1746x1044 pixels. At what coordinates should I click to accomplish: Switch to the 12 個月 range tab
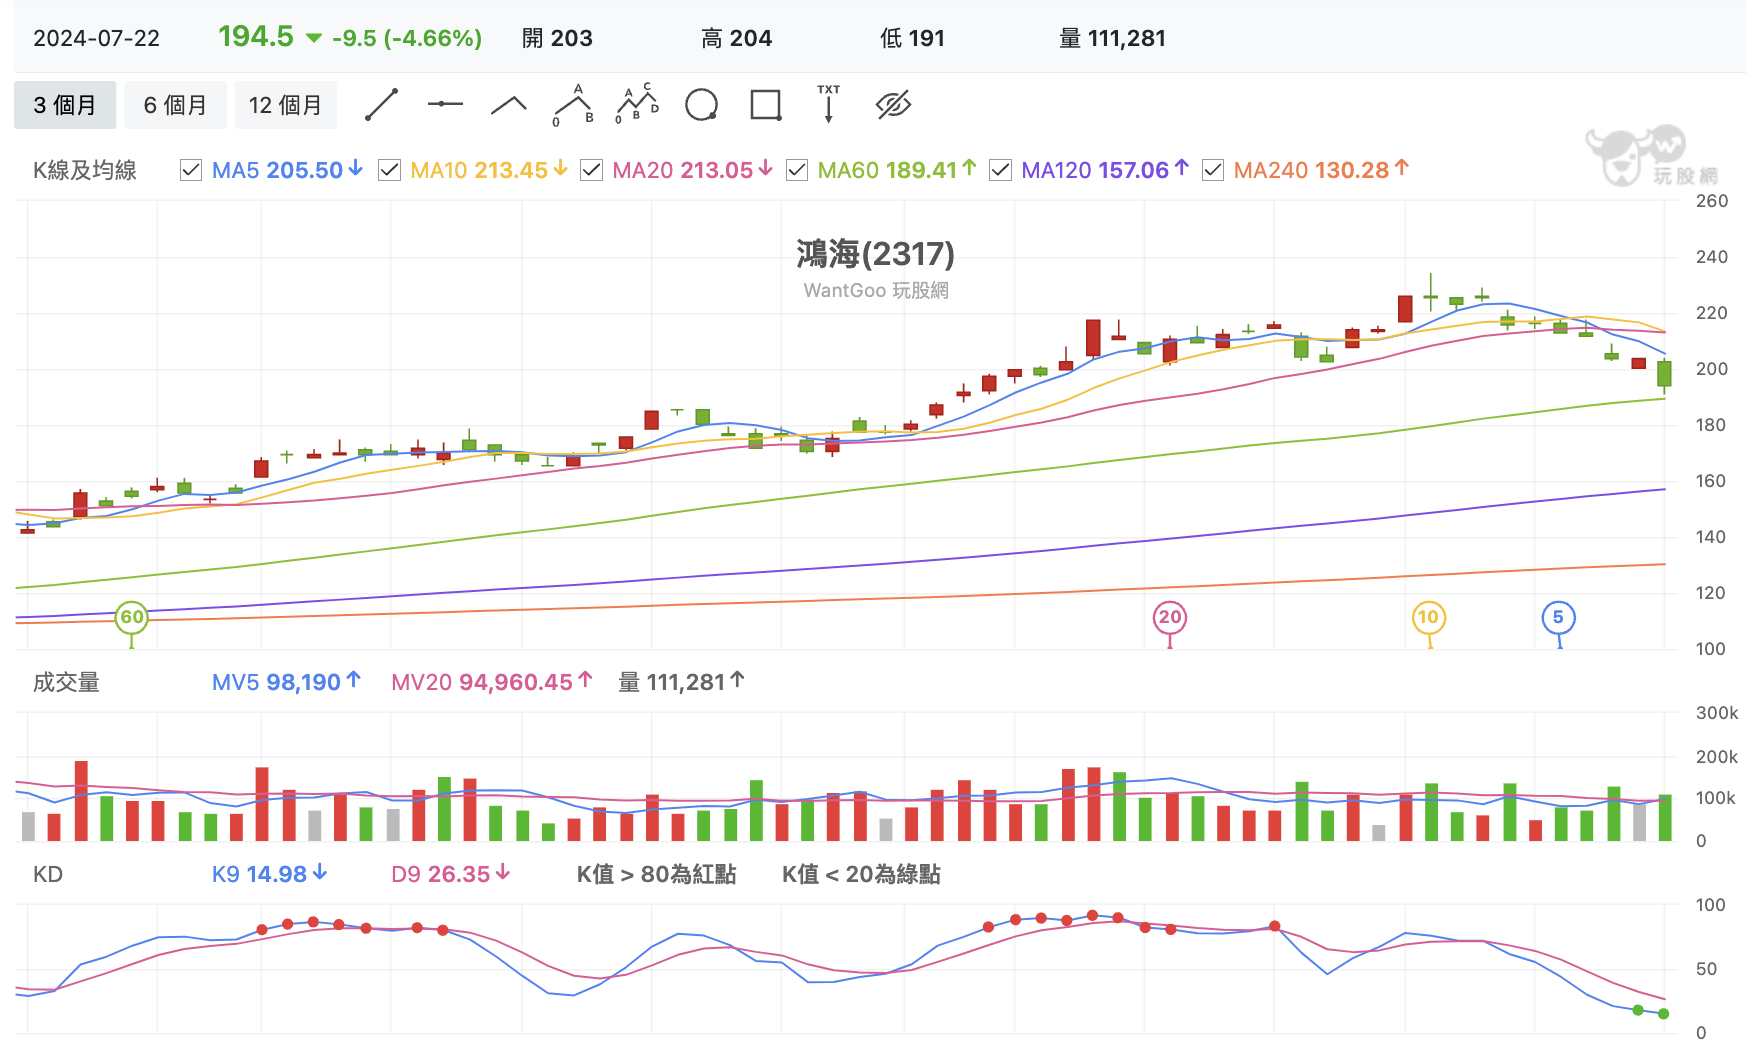tap(286, 105)
